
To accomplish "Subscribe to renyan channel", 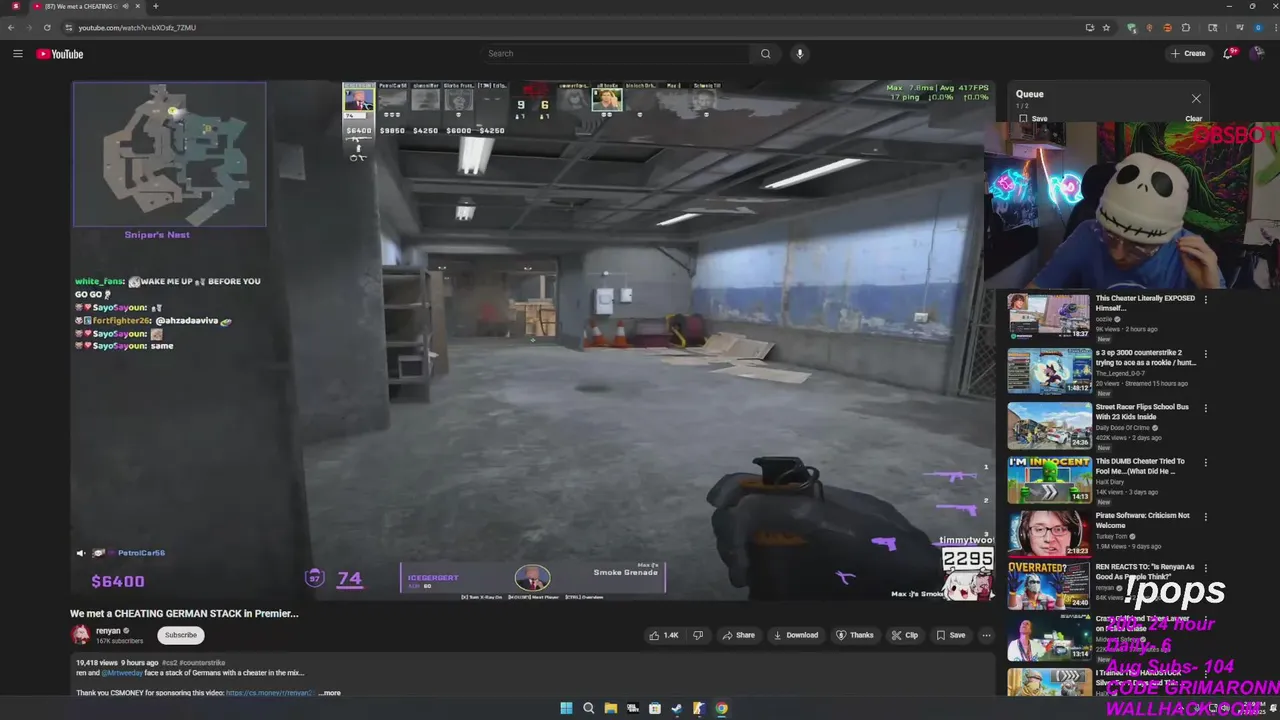I will click(x=181, y=635).
